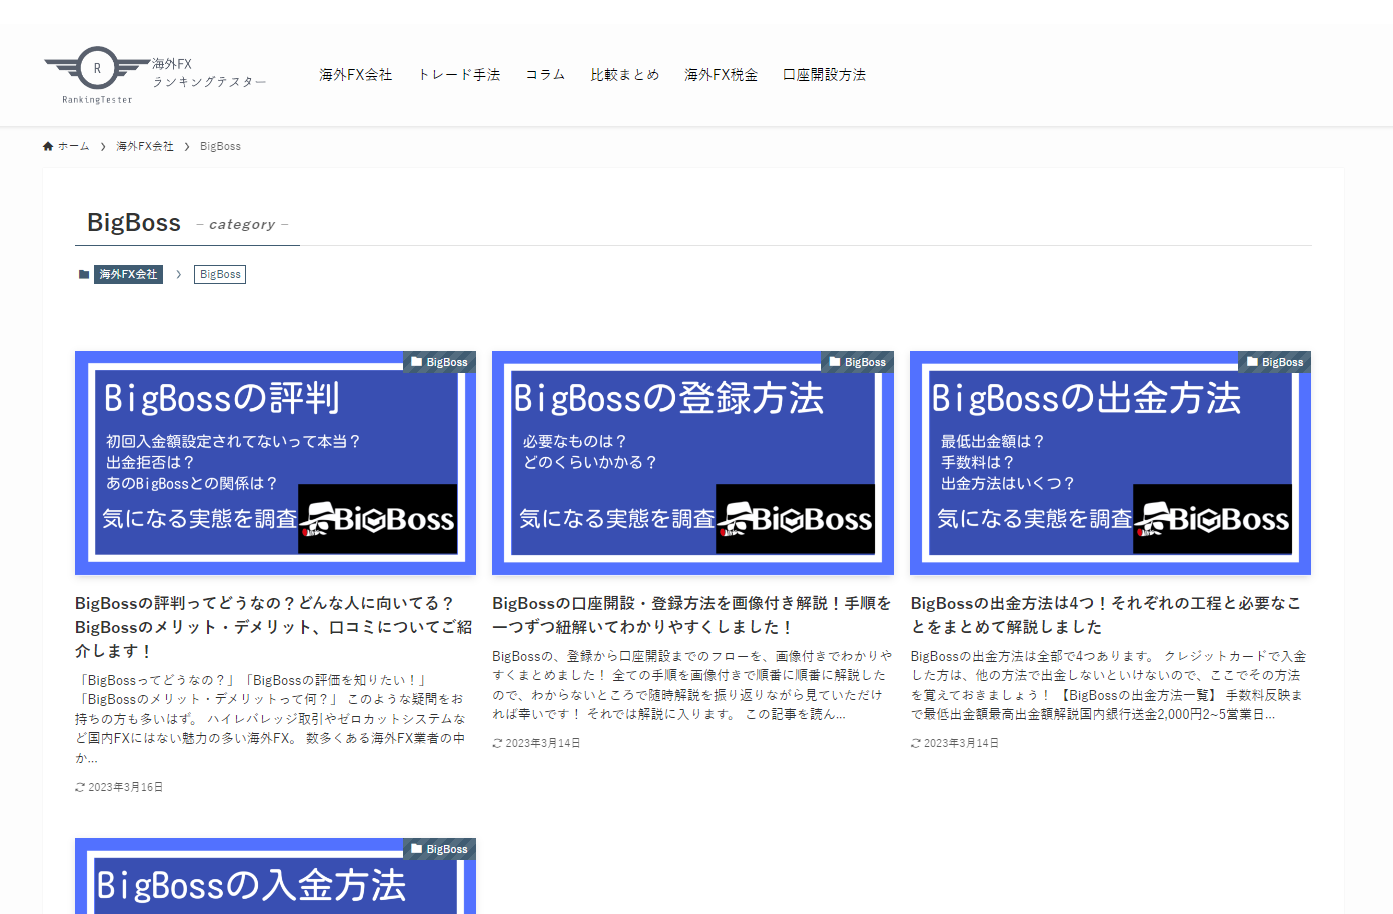Viewport: 1393px width, 914px height.
Task: Click BigBoss category badge on 出金方法 card
Action: pos(1274,362)
